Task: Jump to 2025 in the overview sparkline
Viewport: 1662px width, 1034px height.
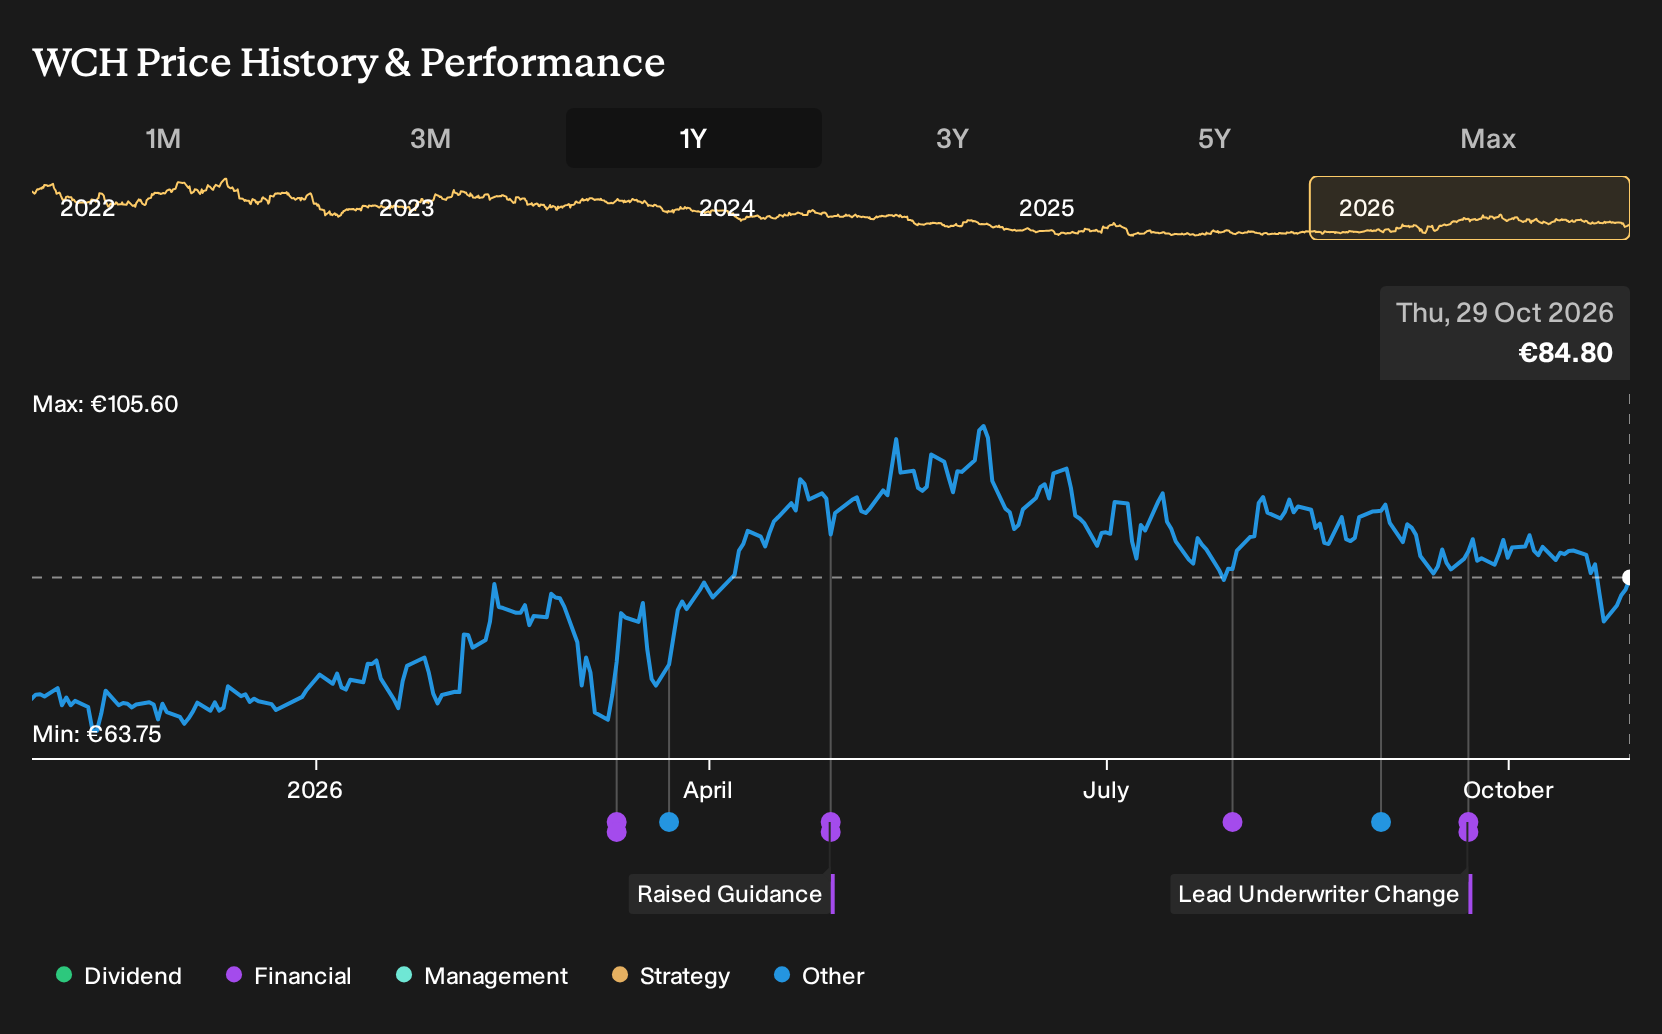Action: (x=1046, y=208)
